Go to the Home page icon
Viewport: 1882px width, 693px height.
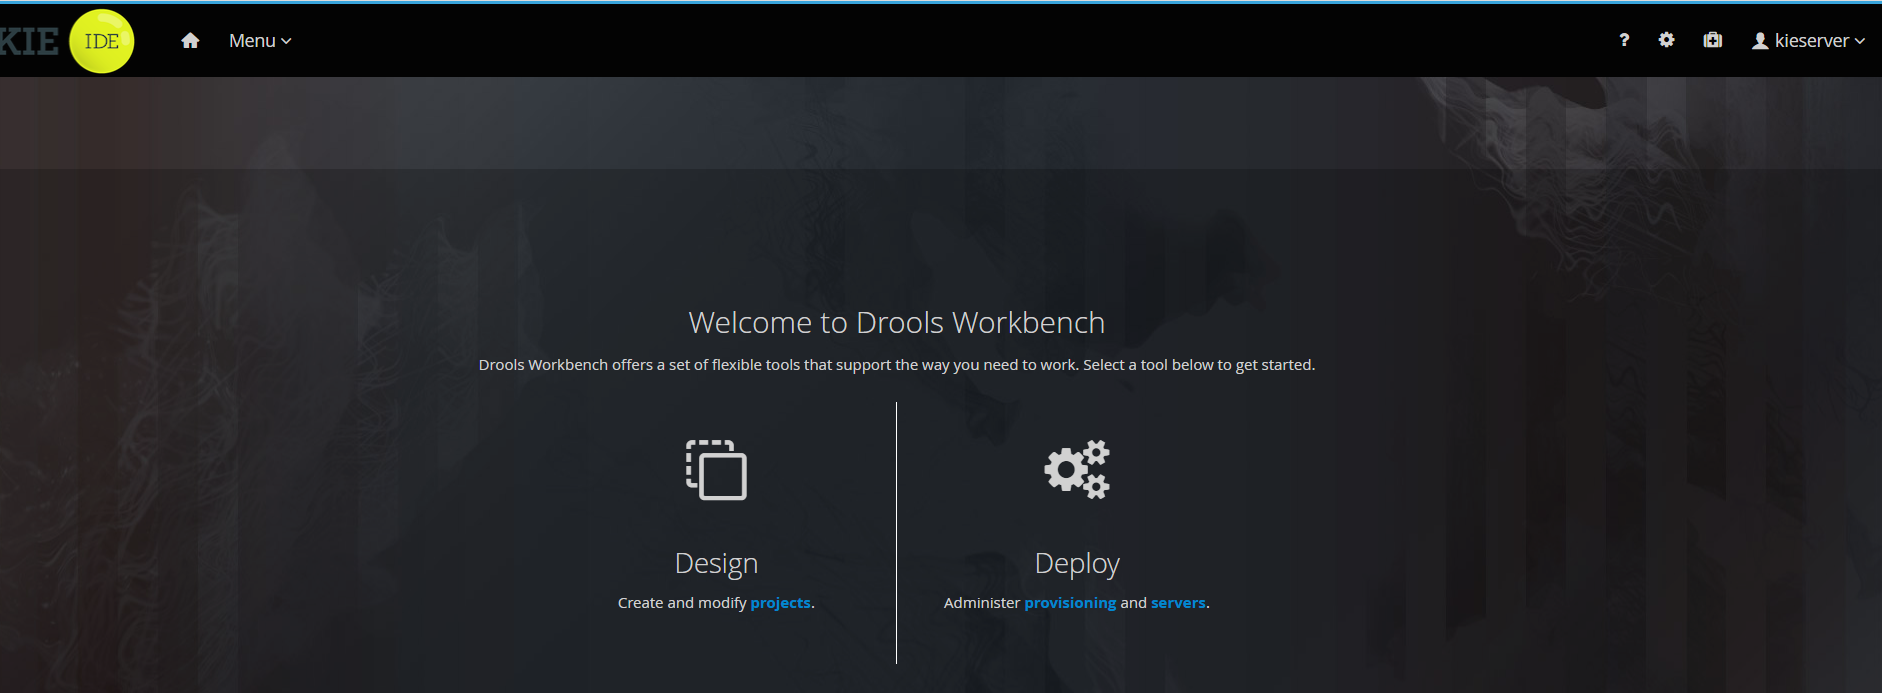pyautogui.click(x=190, y=41)
